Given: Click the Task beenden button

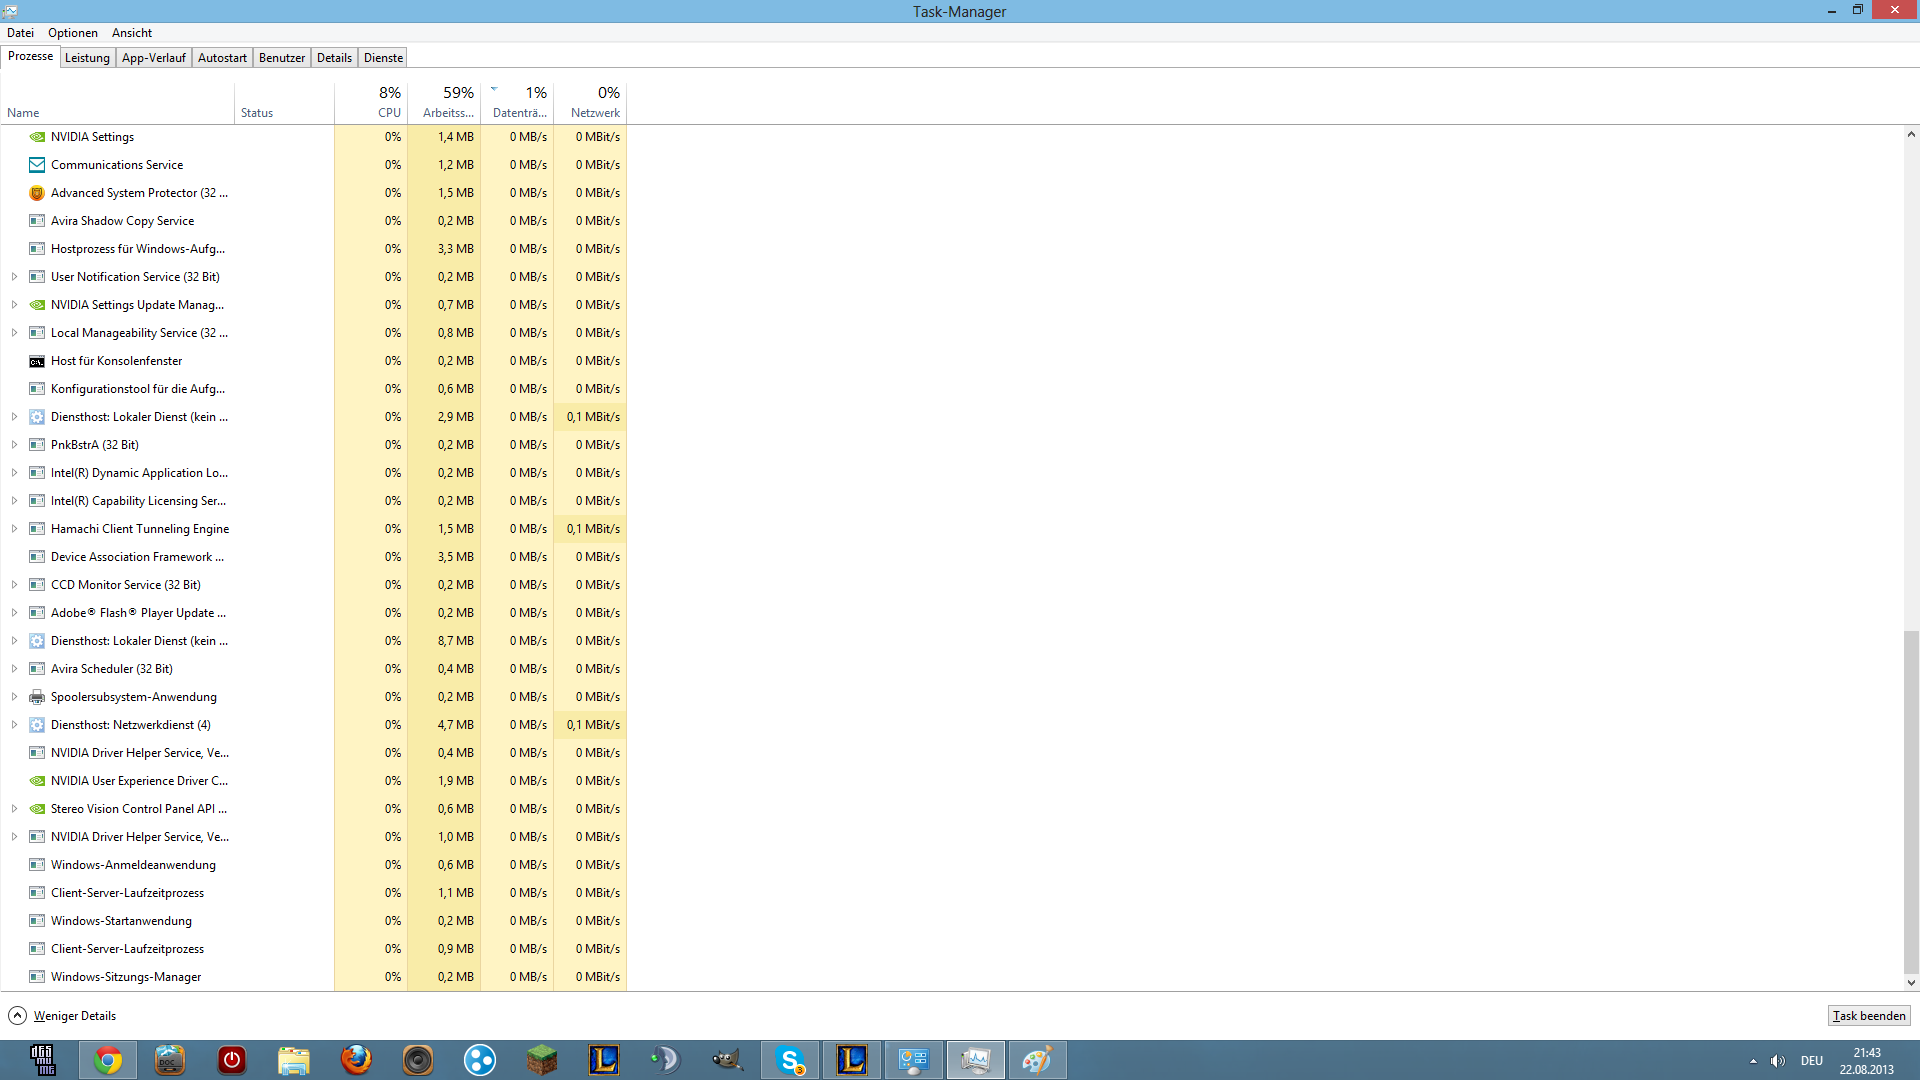Looking at the screenshot, I should click(1868, 1016).
